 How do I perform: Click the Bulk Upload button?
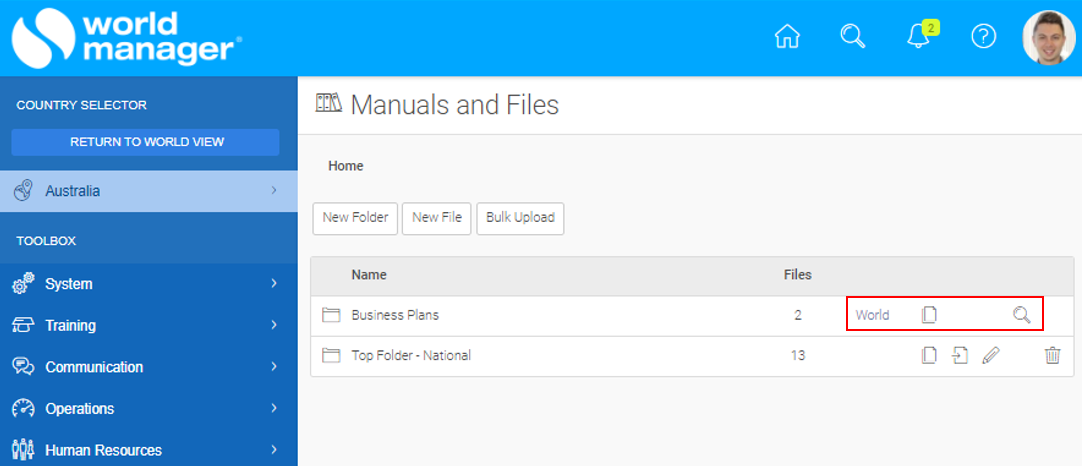pyautogui.click(x=520, y=218)
